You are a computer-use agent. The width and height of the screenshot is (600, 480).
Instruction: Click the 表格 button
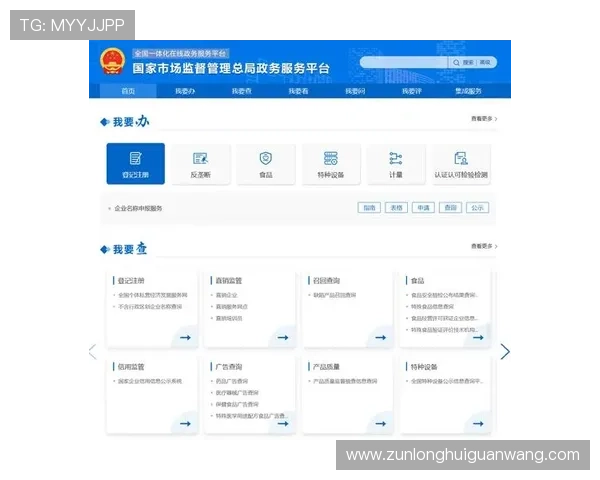(396, 207)
